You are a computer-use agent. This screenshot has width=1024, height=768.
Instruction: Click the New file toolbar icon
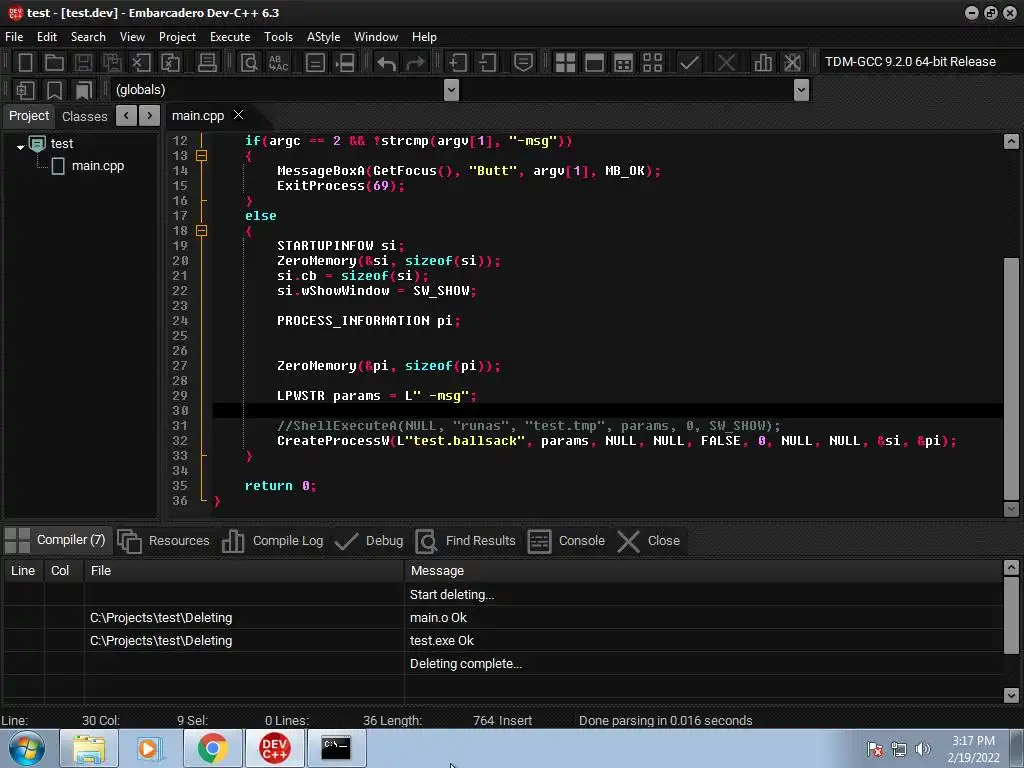(x=25, y=63)
